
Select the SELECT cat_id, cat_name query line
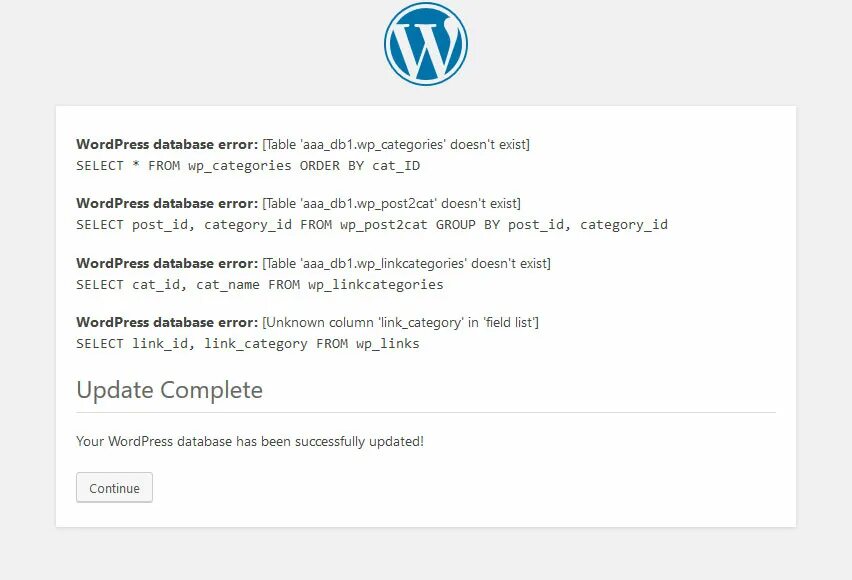coord(260,285)
